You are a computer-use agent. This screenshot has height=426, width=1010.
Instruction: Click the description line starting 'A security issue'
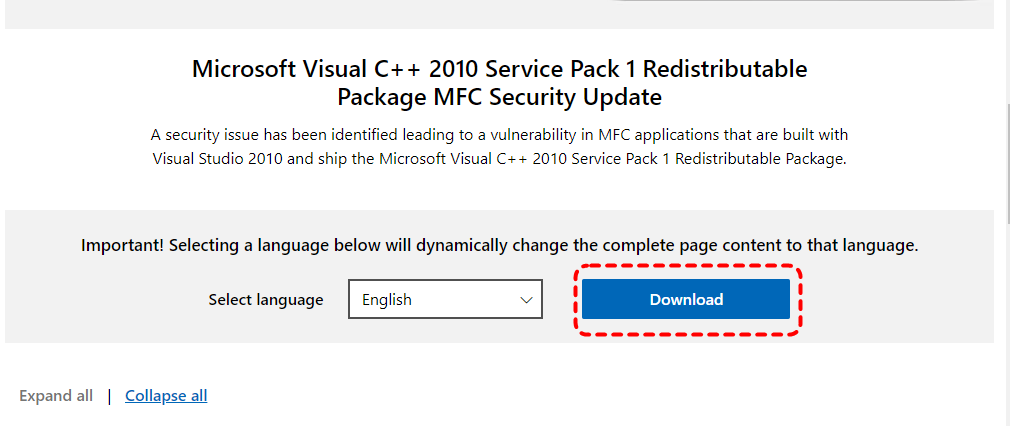click(x=499, y=134)
